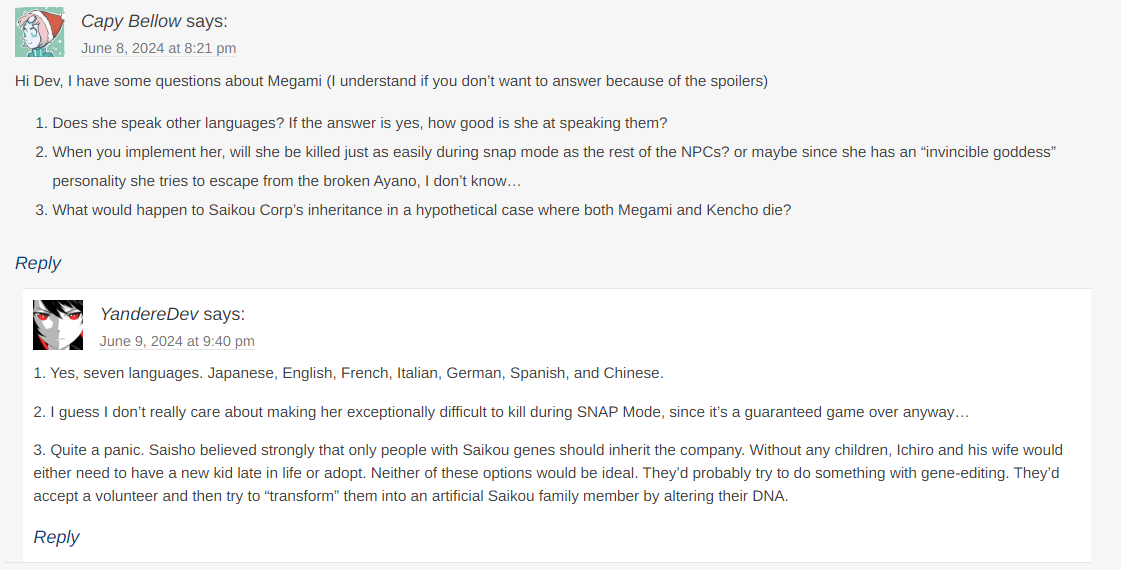The image size is (1121, 570).
Task: Click the "Hi Dev" intro sentence
Action: click(x=391, y=80)
